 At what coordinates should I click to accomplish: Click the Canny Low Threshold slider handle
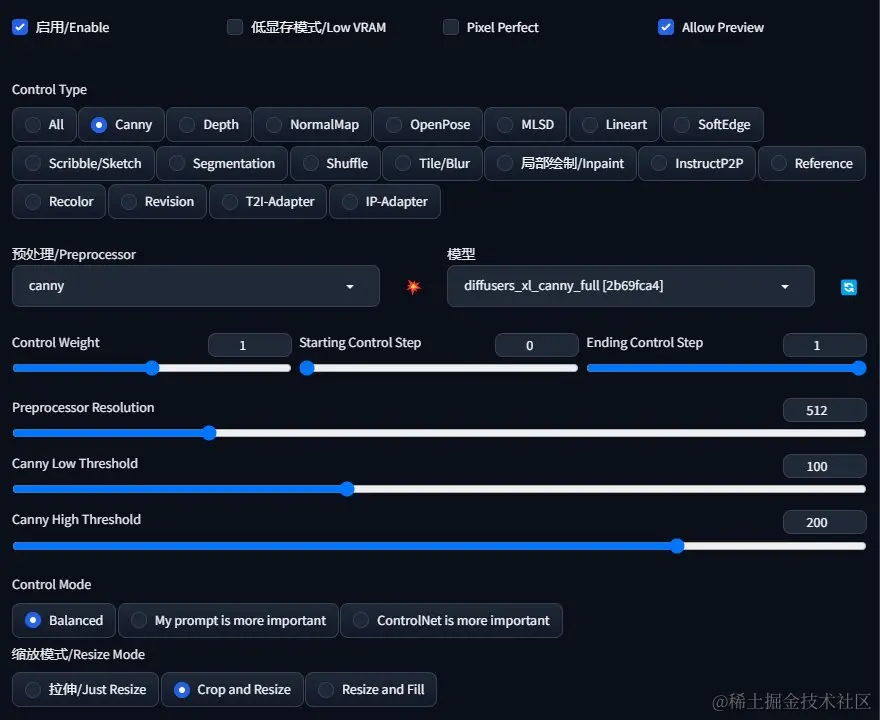[x=347, y=489]
